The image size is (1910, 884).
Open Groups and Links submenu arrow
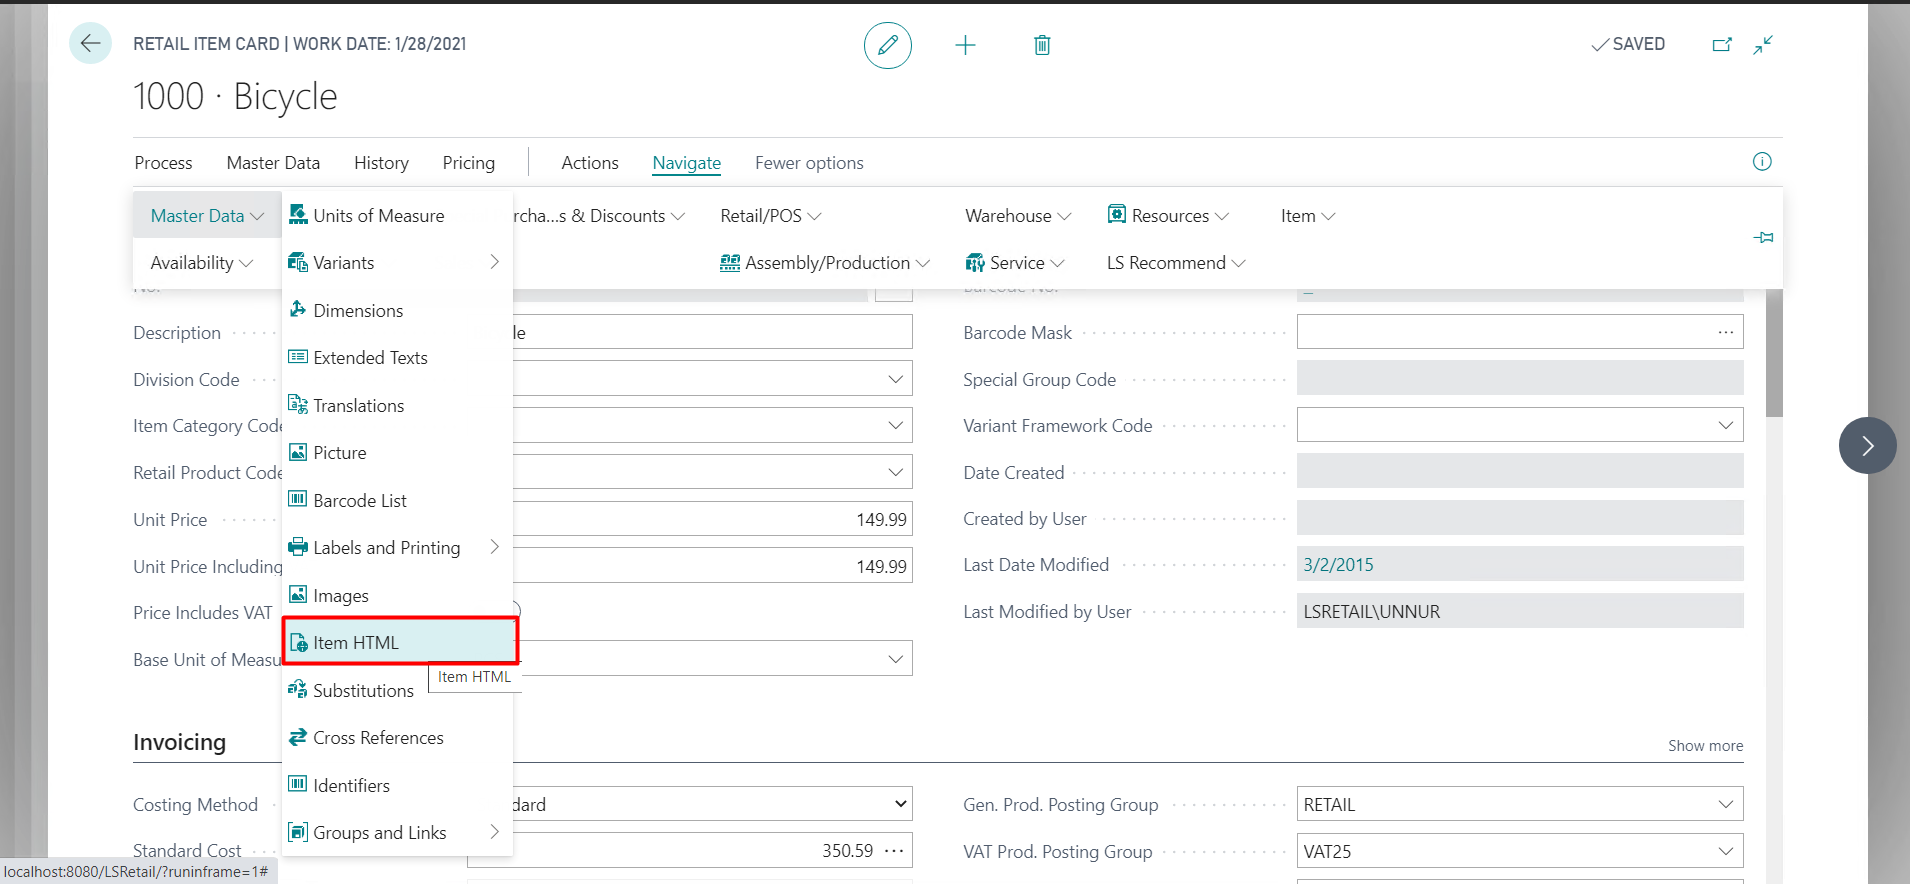(494, 832)
